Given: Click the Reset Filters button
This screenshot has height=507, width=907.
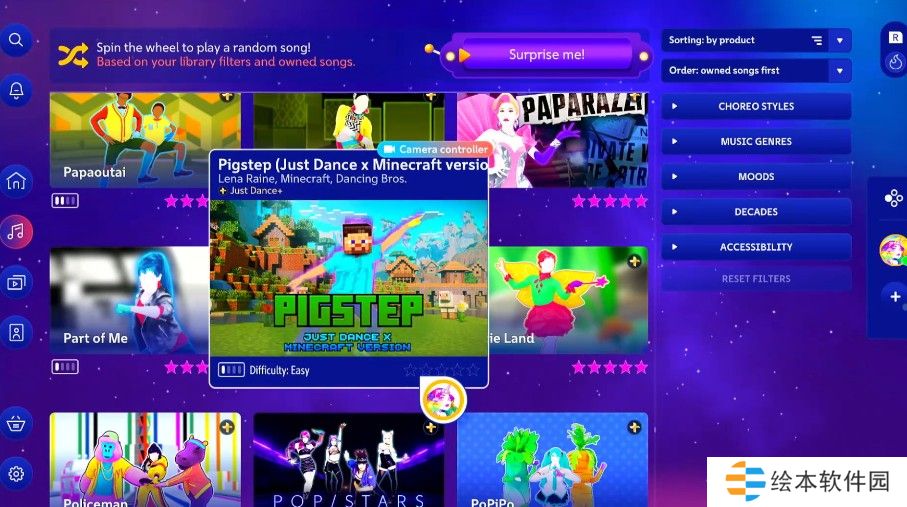Looking at the screenshot, I should tap(756, 279).
